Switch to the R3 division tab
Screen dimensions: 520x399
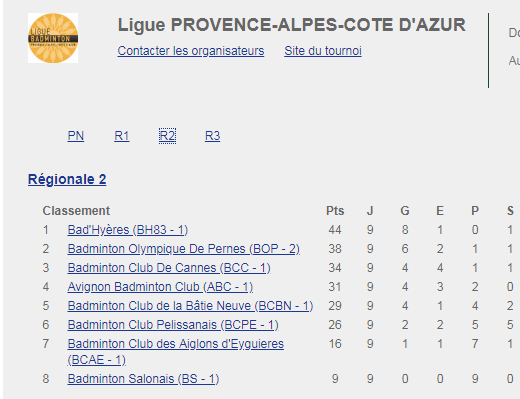click(x=212, y=136)
